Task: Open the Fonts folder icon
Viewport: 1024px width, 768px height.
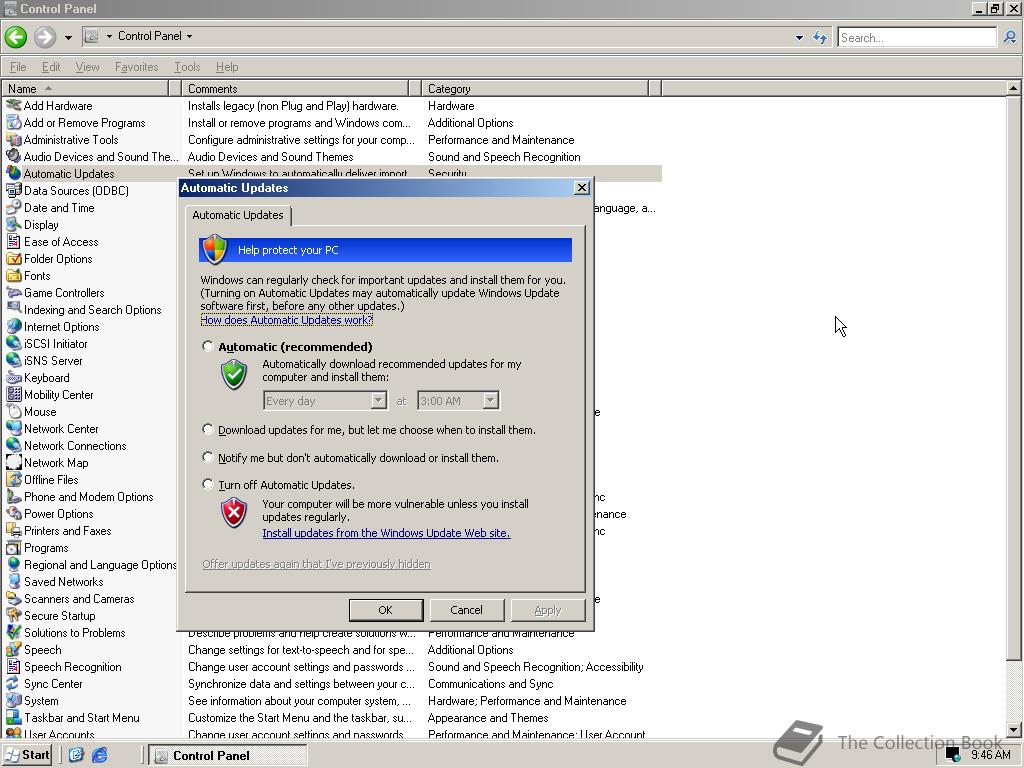Action: [x=14, y=276]
